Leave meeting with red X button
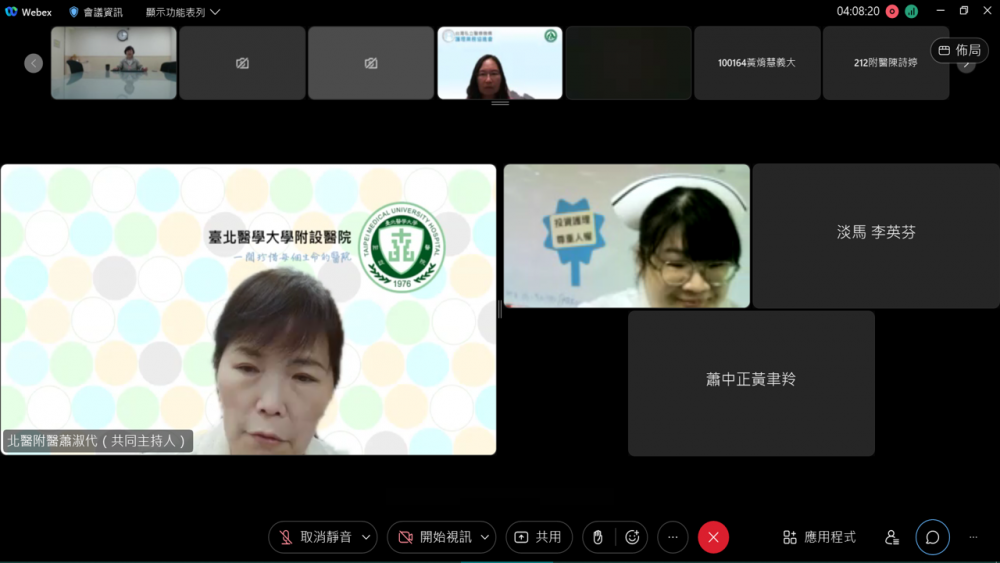 [x=713, y=537]
